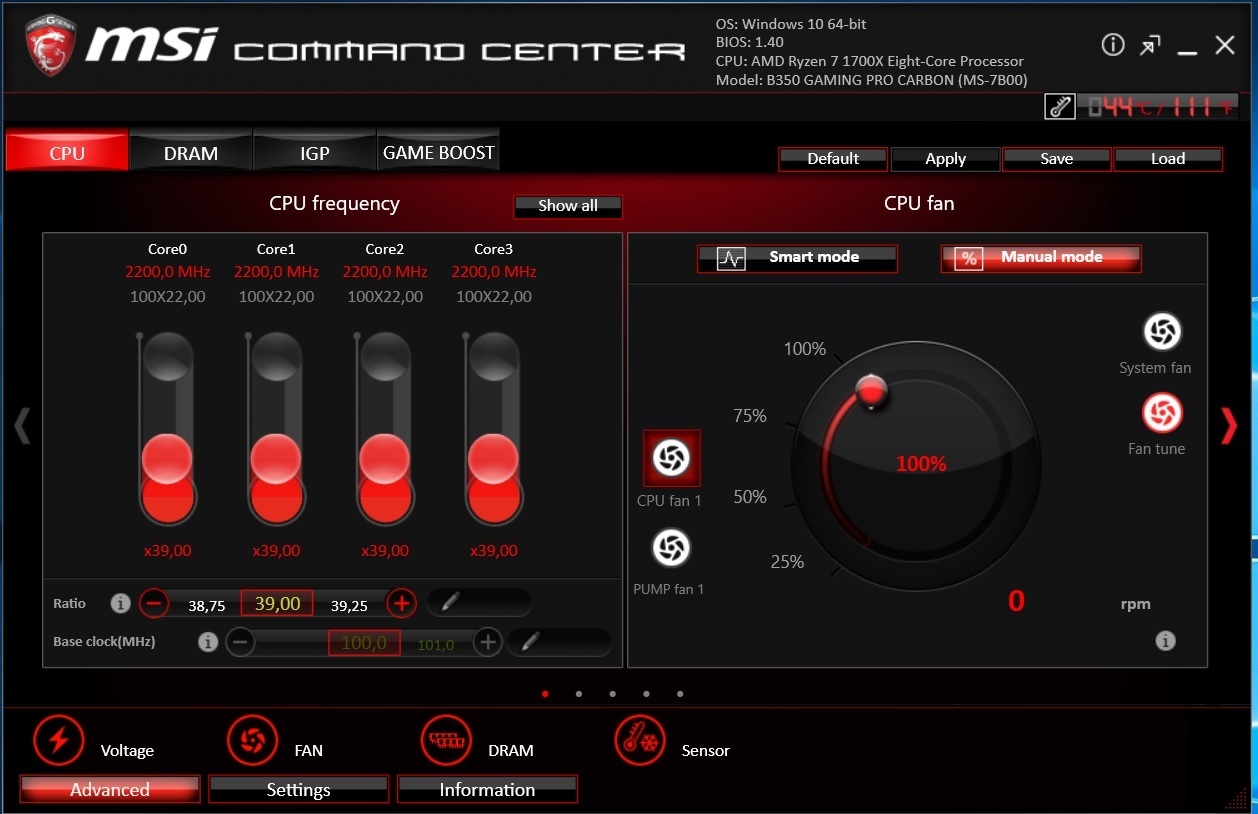Click Base clock info icon
Image resolution: width=1258 pixels, height=814 pixels.
[208, 642]
